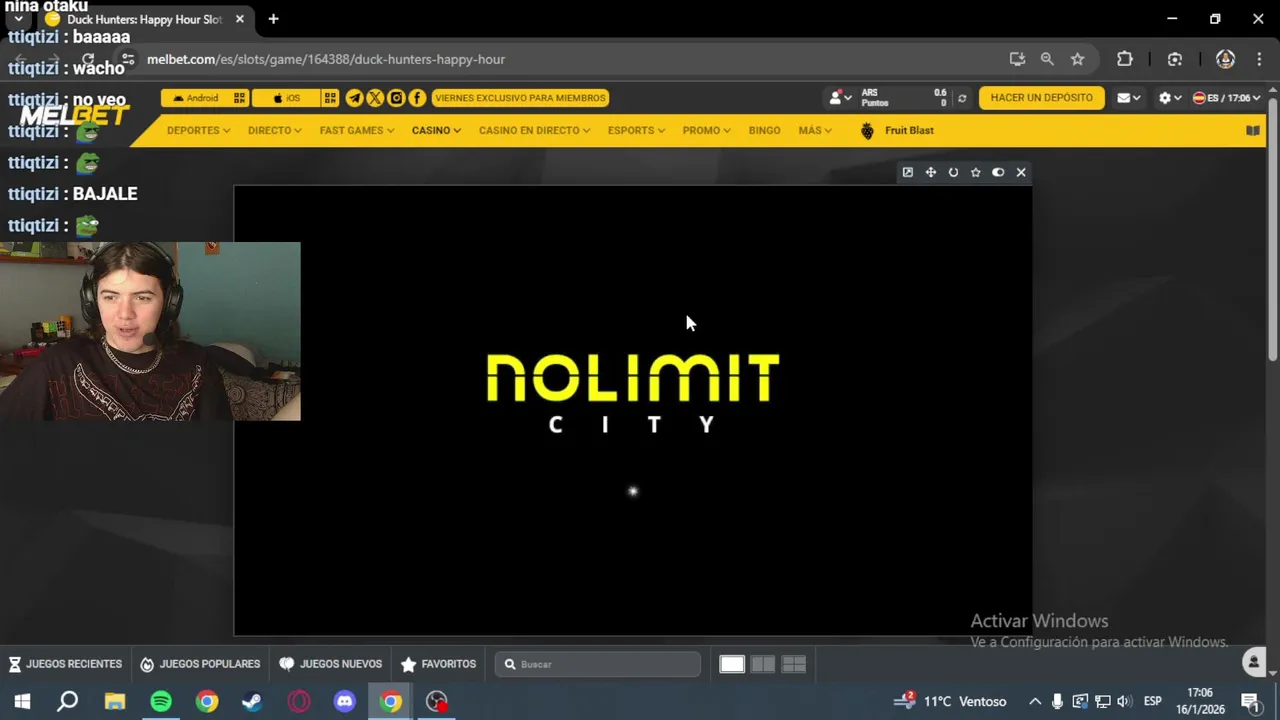Close the Nolimit City game frame
The image size is (1280, 720).
pyautogui.click(x=1021, y=172)
